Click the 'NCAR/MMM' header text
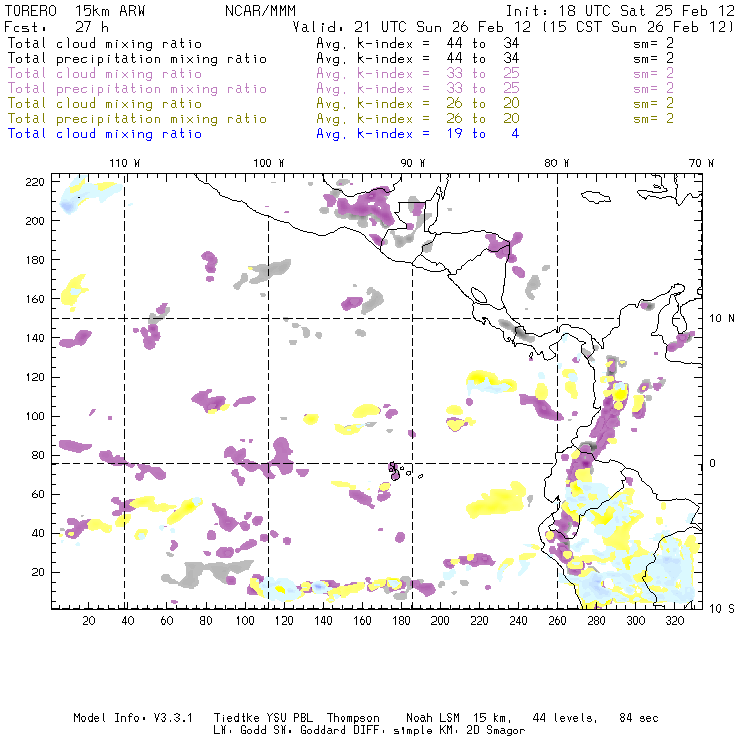Viewport: 740px width, 740px height. (260, 11)
